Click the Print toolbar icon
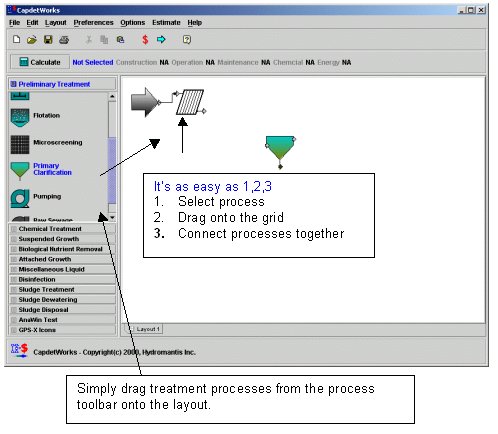This screenshot has width=498, height=434. point(64,40)
